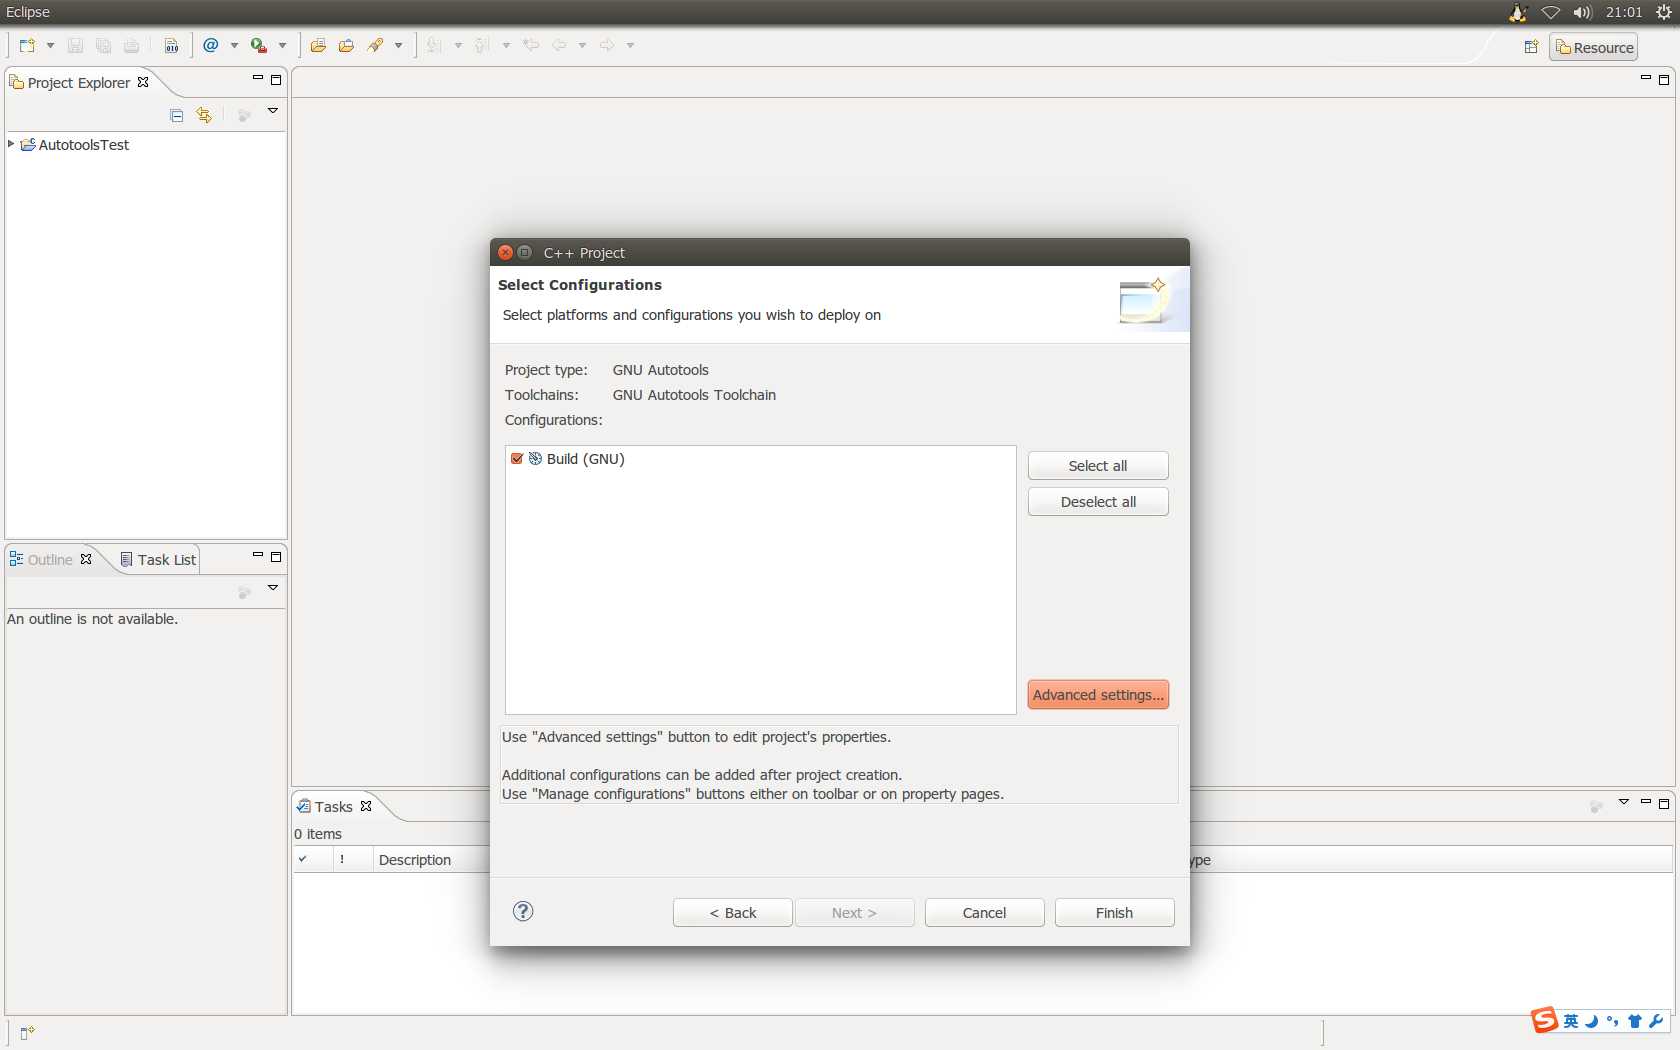Click the Sogou input method S icon
This screenshot has height=1050, width=1680.
tap(1545, 1020)
